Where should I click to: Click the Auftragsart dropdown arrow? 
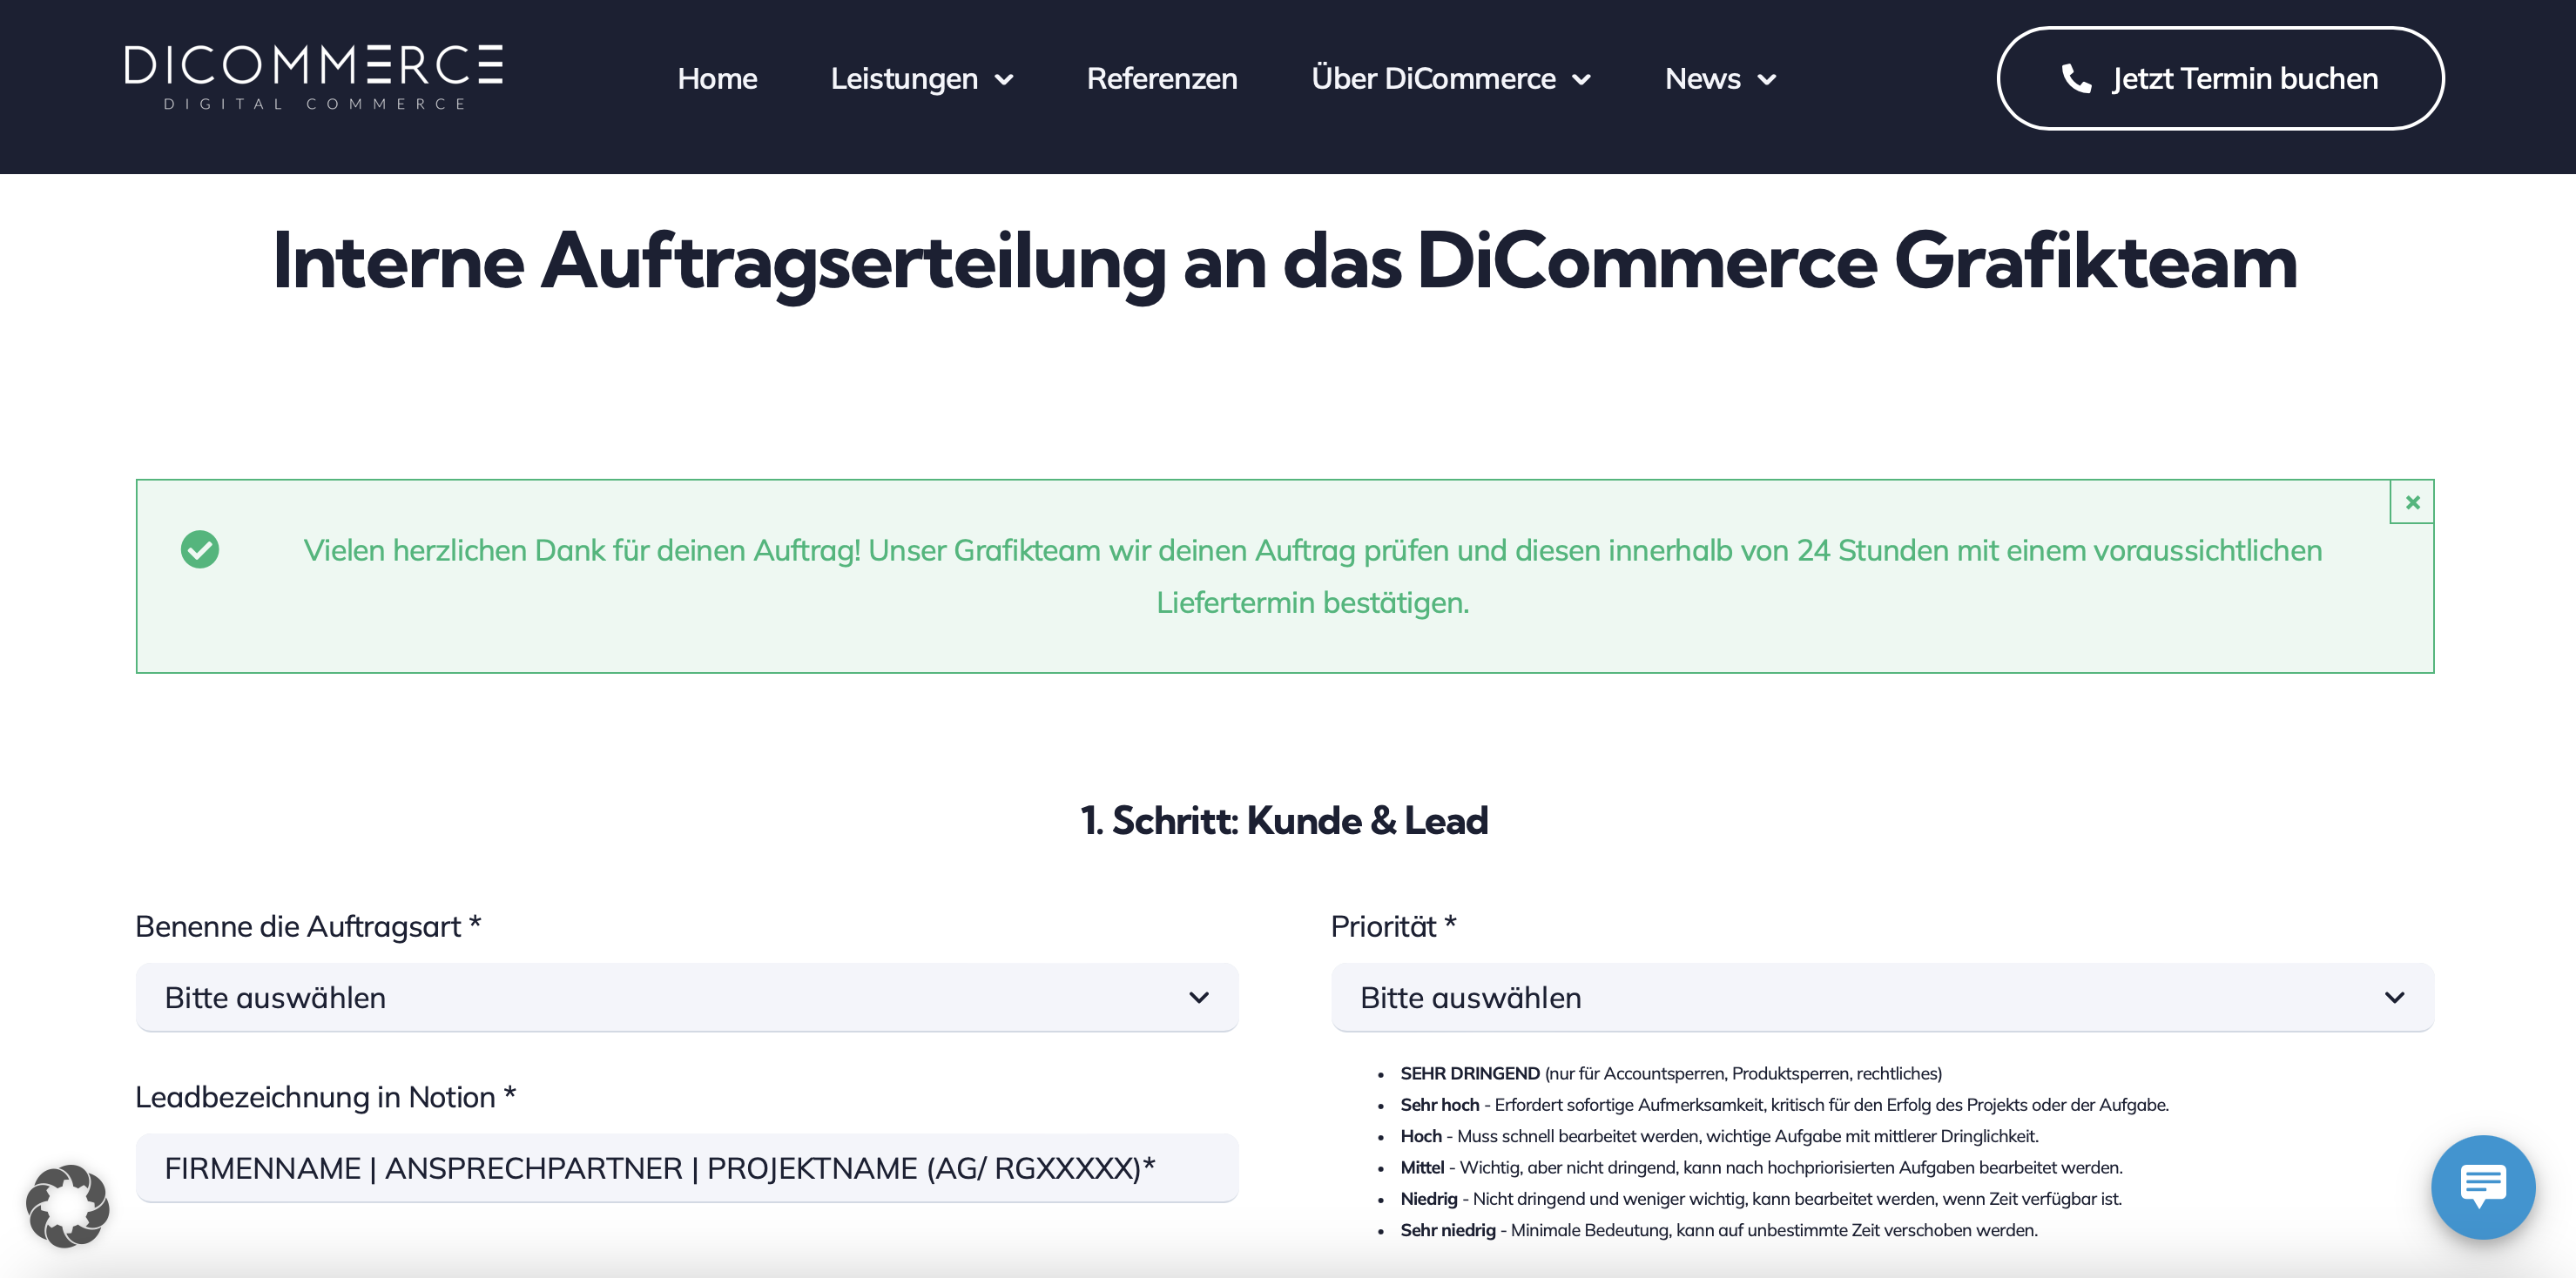click(1199, 998)
